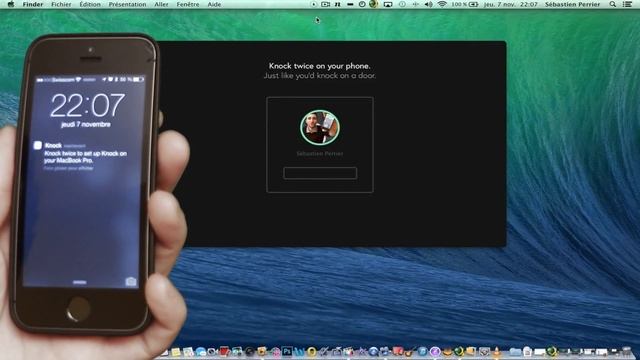
Task: Click 'Knock twice on your phone.' heading
Action: (x=320, y=66)
